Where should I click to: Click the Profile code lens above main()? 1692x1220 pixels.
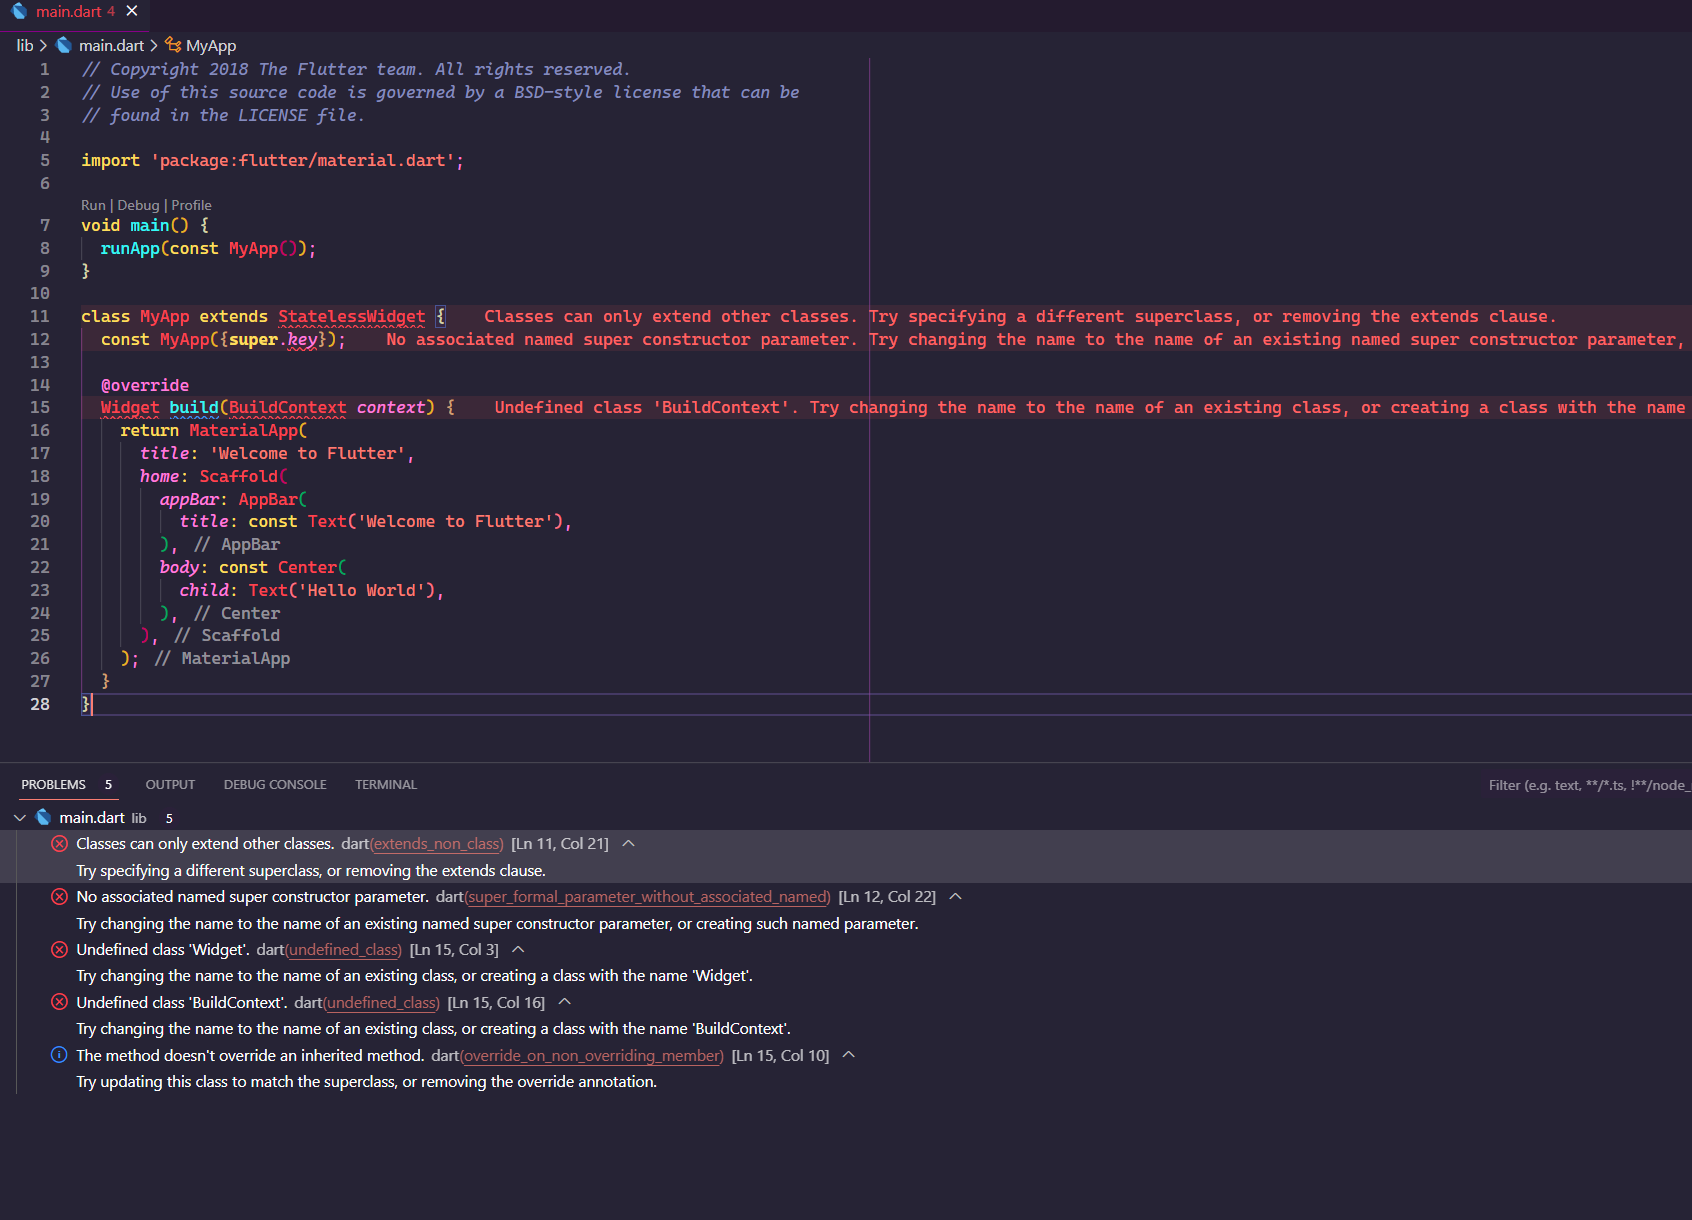191,205
